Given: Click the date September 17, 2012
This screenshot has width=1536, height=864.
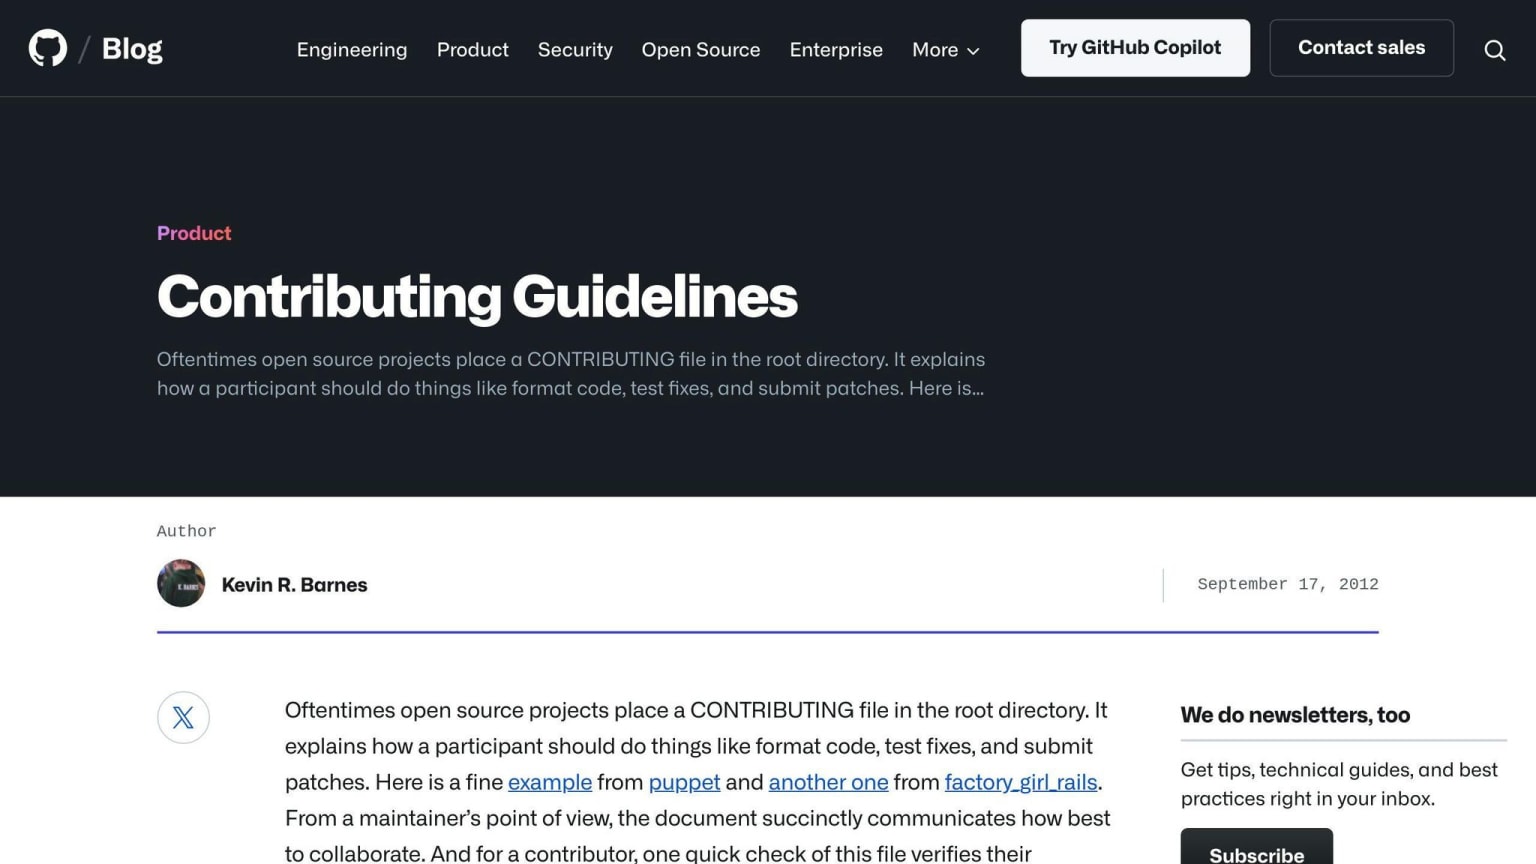Looking at the screenshot, I should click(x=1288, y=584).
